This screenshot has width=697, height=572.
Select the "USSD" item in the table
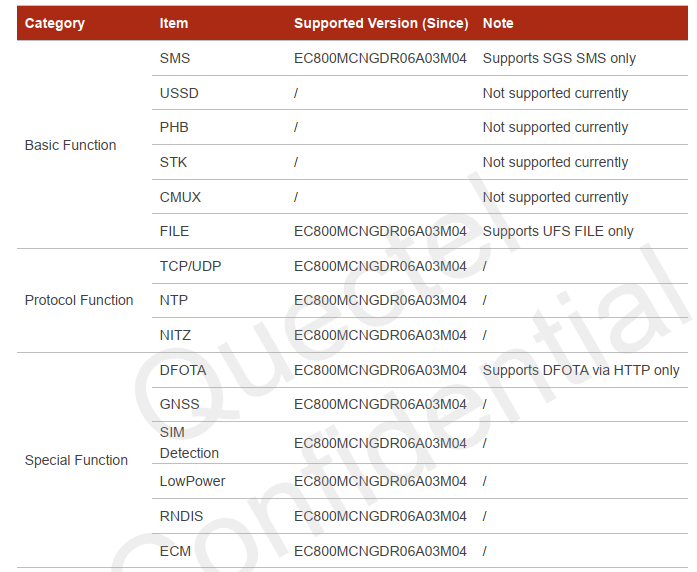(179, 93)
